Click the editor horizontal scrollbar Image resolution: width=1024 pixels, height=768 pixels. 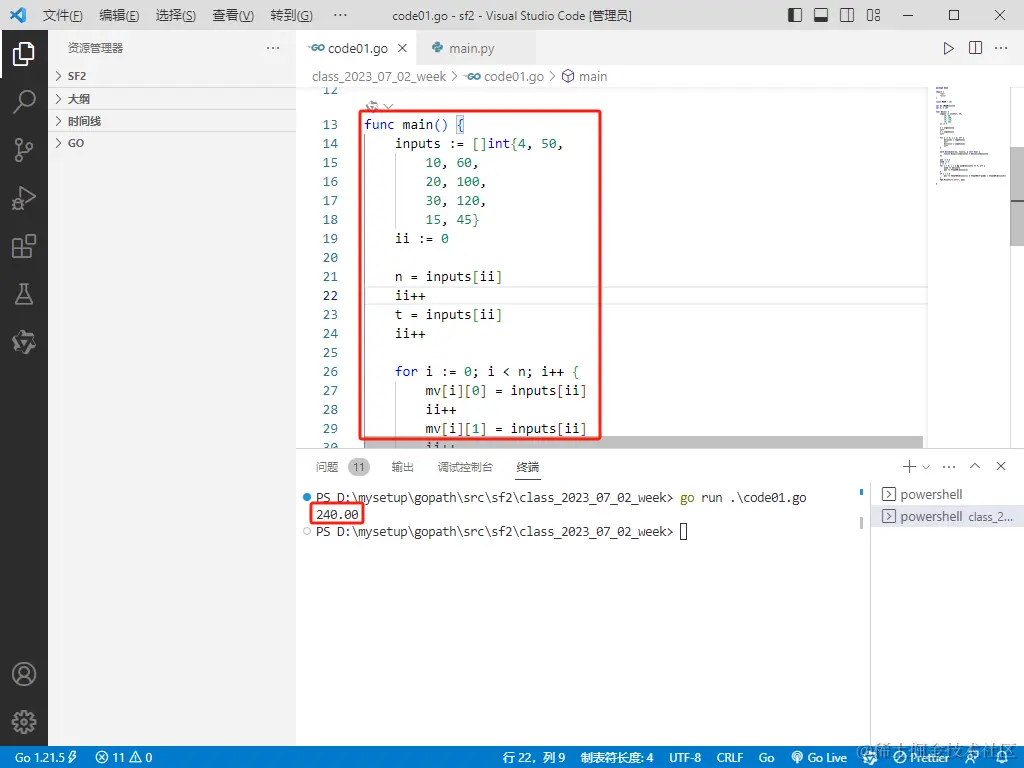pyautogui.click(x=643, y=442)
